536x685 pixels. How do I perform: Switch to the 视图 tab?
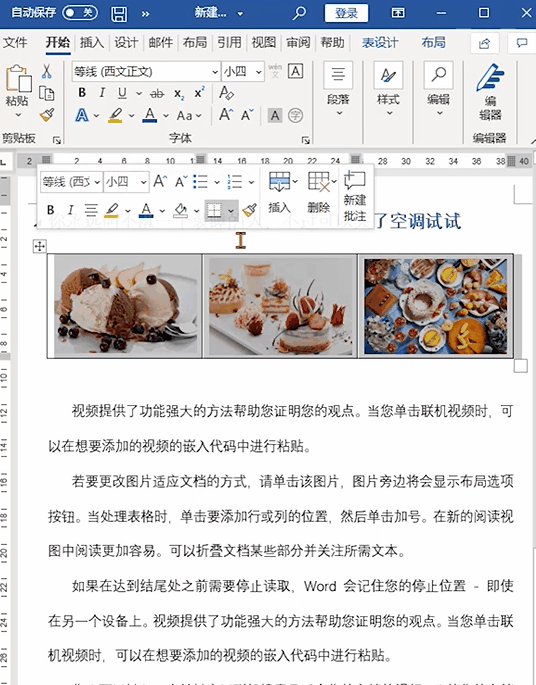pyautogui.click(x=263, y=42)
